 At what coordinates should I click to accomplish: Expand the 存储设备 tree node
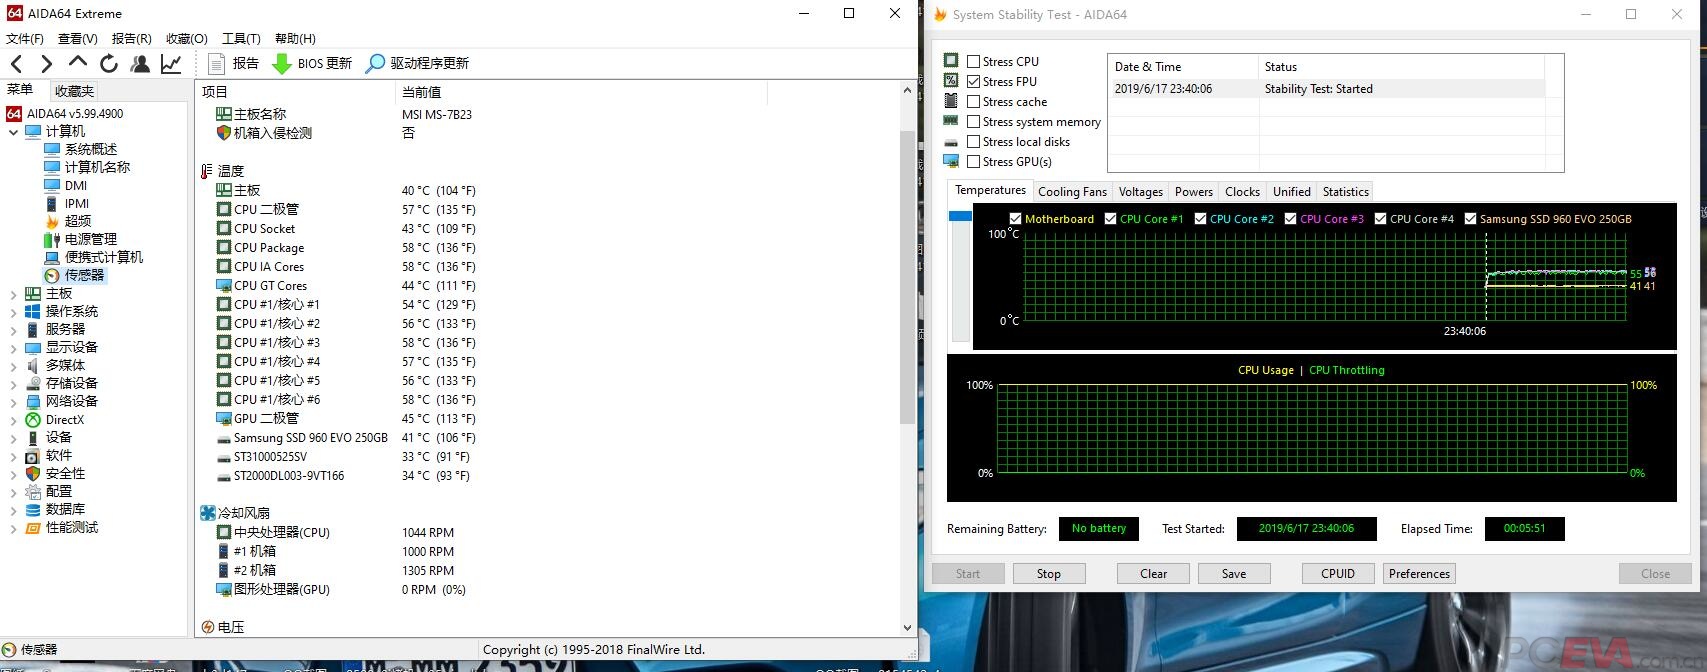coord(13,384)
